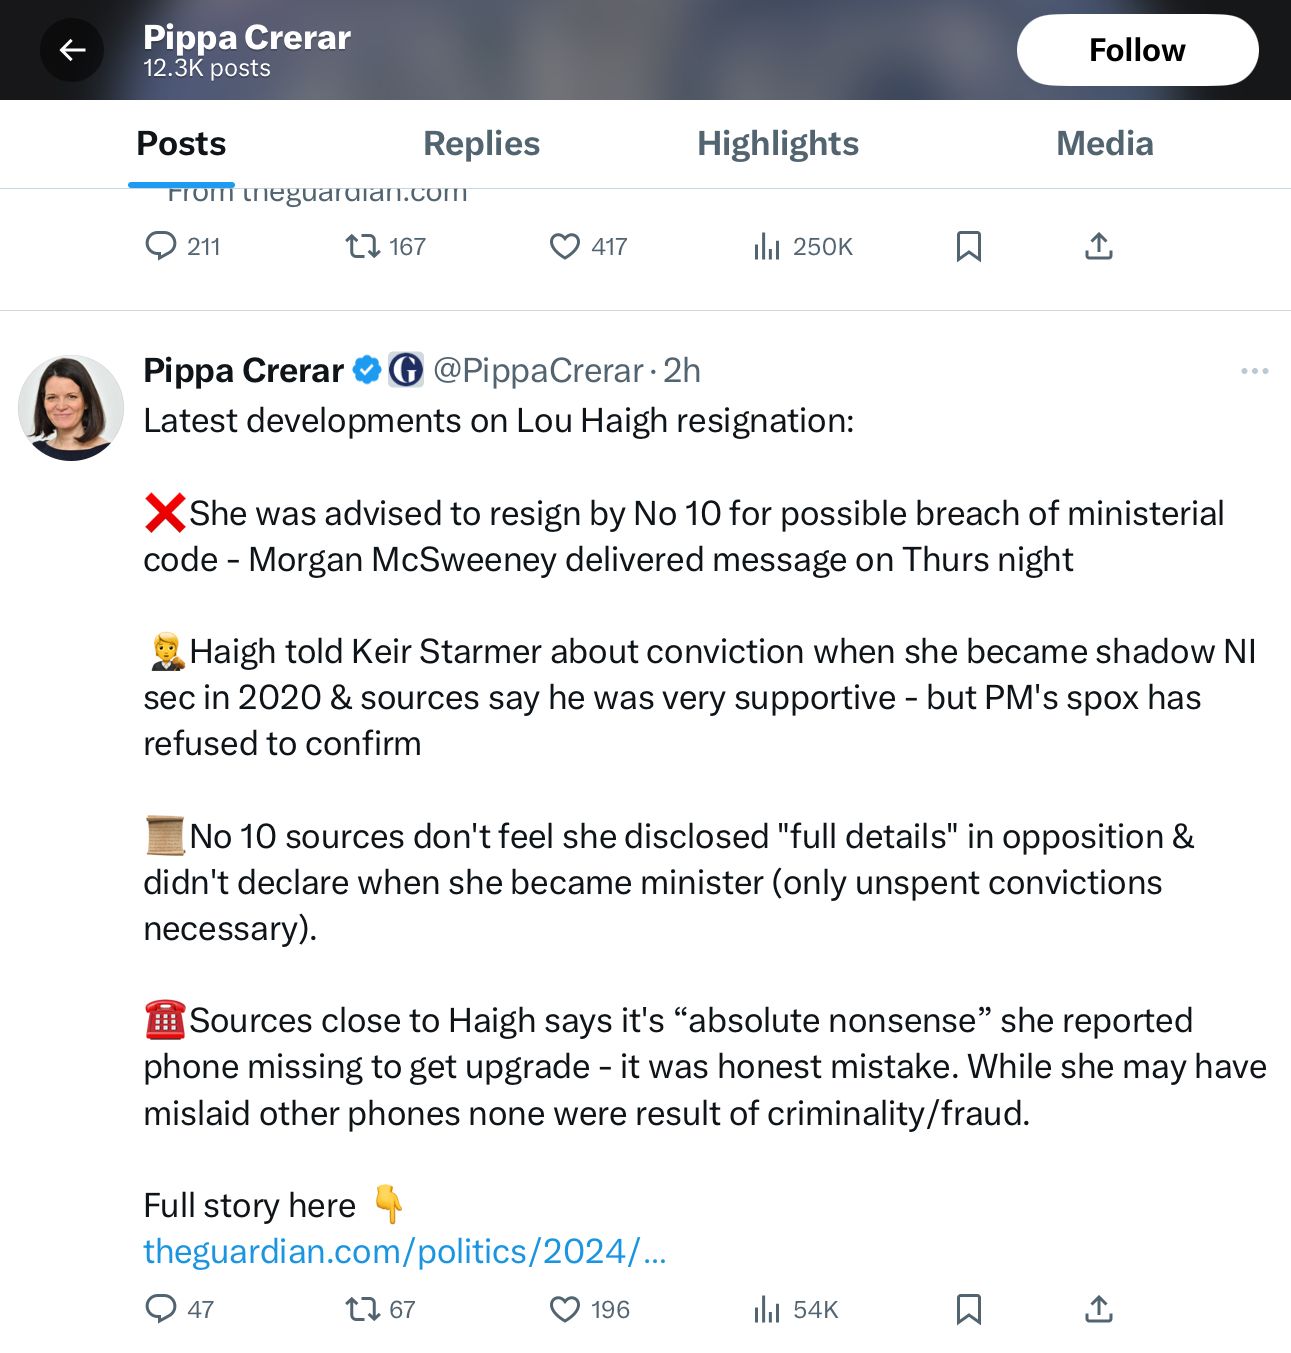View analytics for the 54K views post
This screenshot has height=1353, width=1291.
click(767, 1309)
